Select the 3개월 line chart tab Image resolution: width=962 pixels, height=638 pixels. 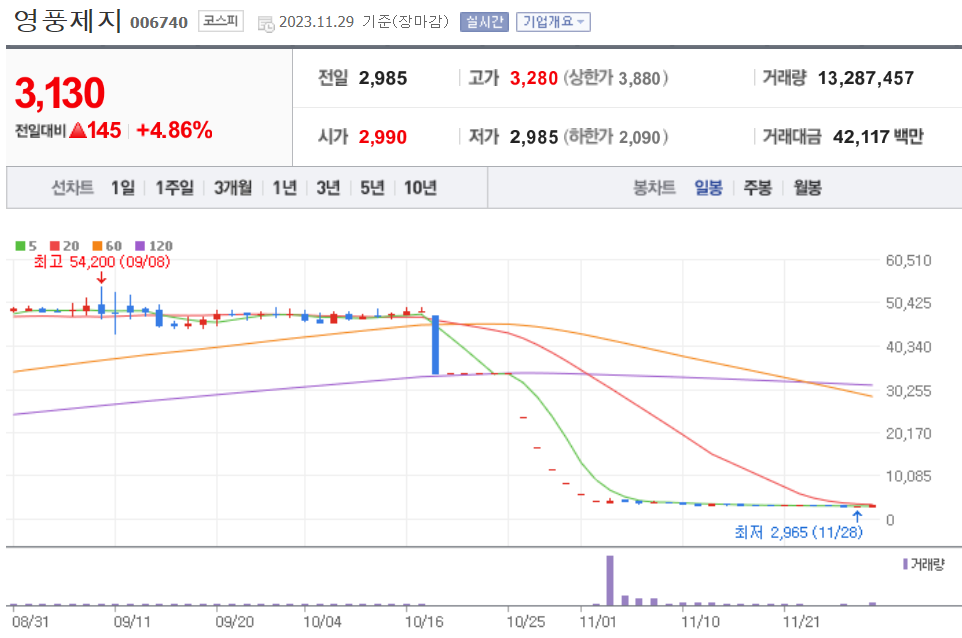pos(233,187)
